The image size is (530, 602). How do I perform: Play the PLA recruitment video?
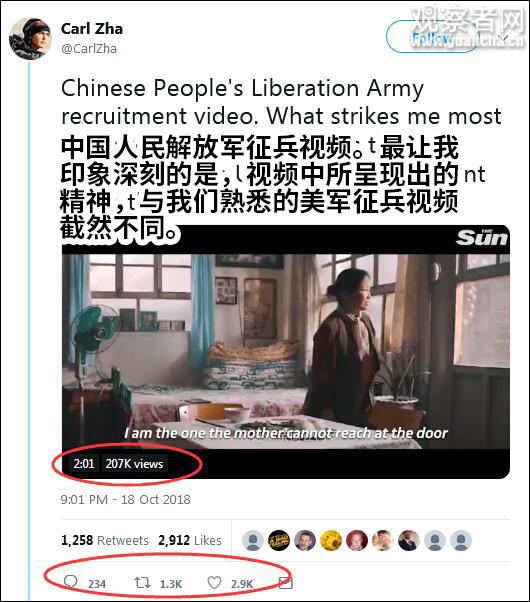(286, 351)
